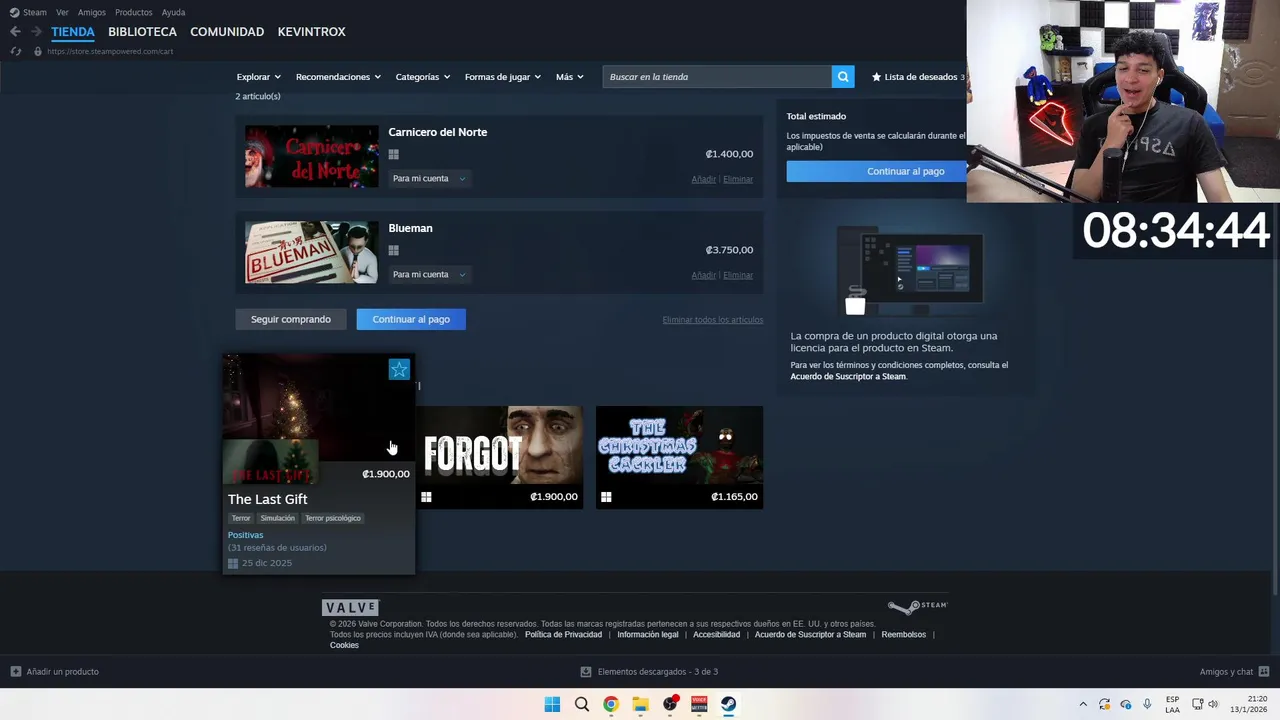
Task: Click the Steam taskbar icon
Action: click(x=728, y=704)
